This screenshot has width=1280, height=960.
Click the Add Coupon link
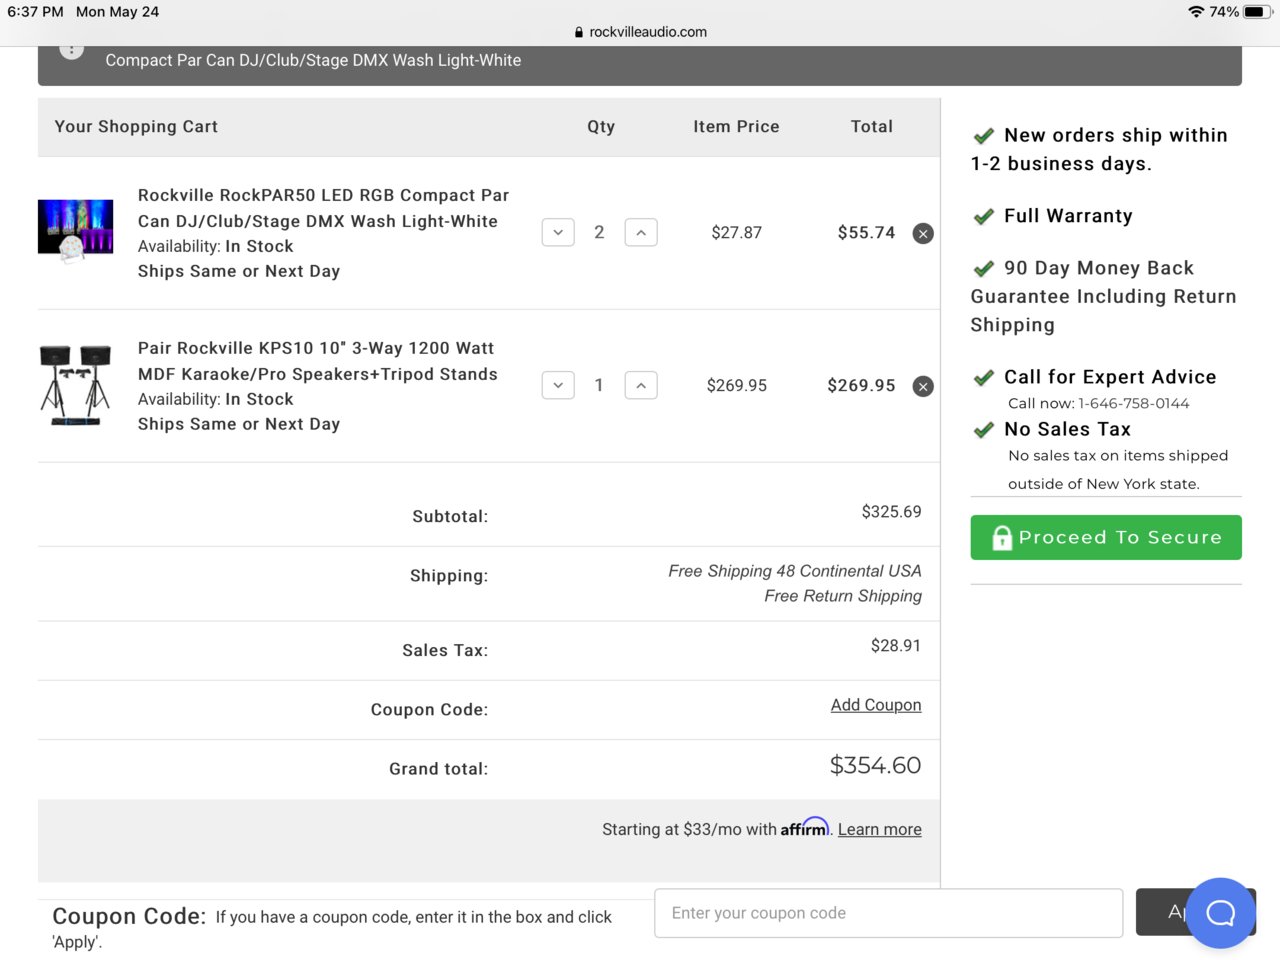click(876, 705)
